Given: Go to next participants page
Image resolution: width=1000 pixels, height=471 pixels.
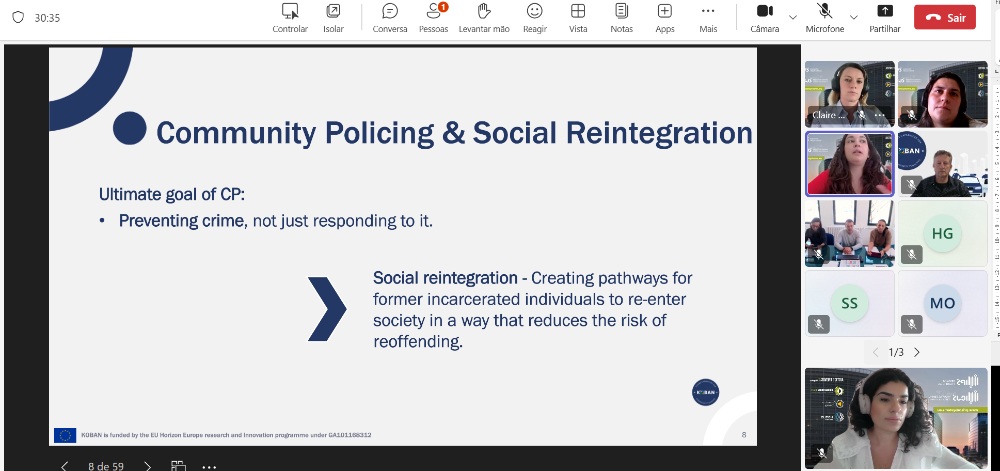Looking at the screenshot, I should 917,352.
